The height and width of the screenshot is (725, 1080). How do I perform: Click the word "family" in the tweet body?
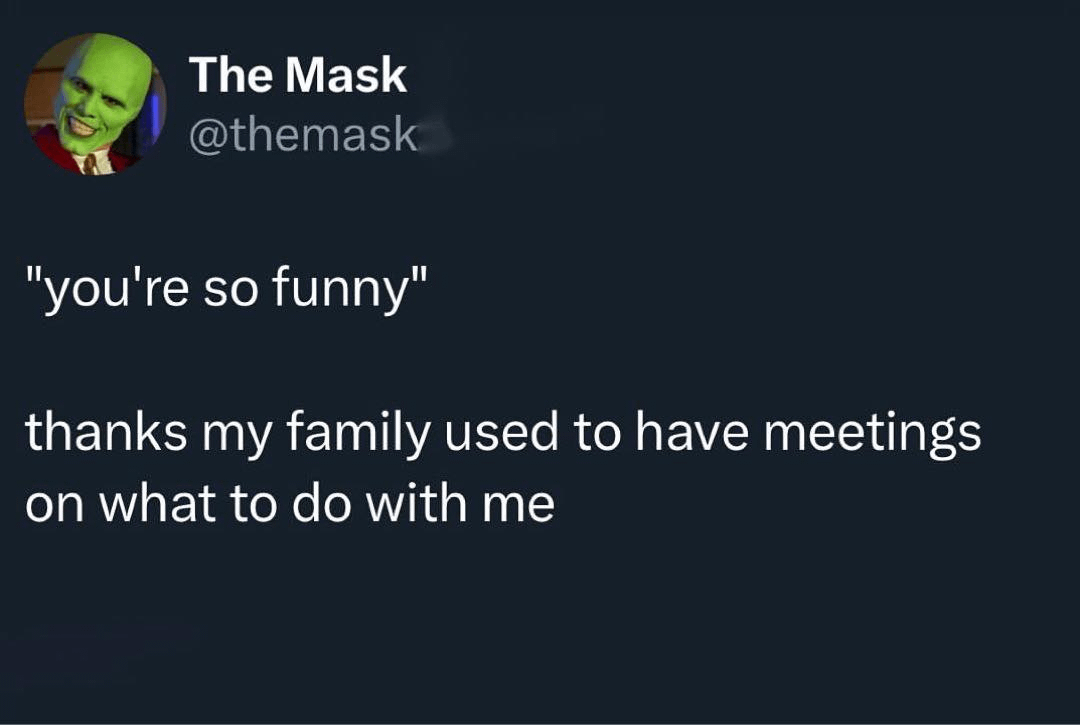(x=358, y=434)
